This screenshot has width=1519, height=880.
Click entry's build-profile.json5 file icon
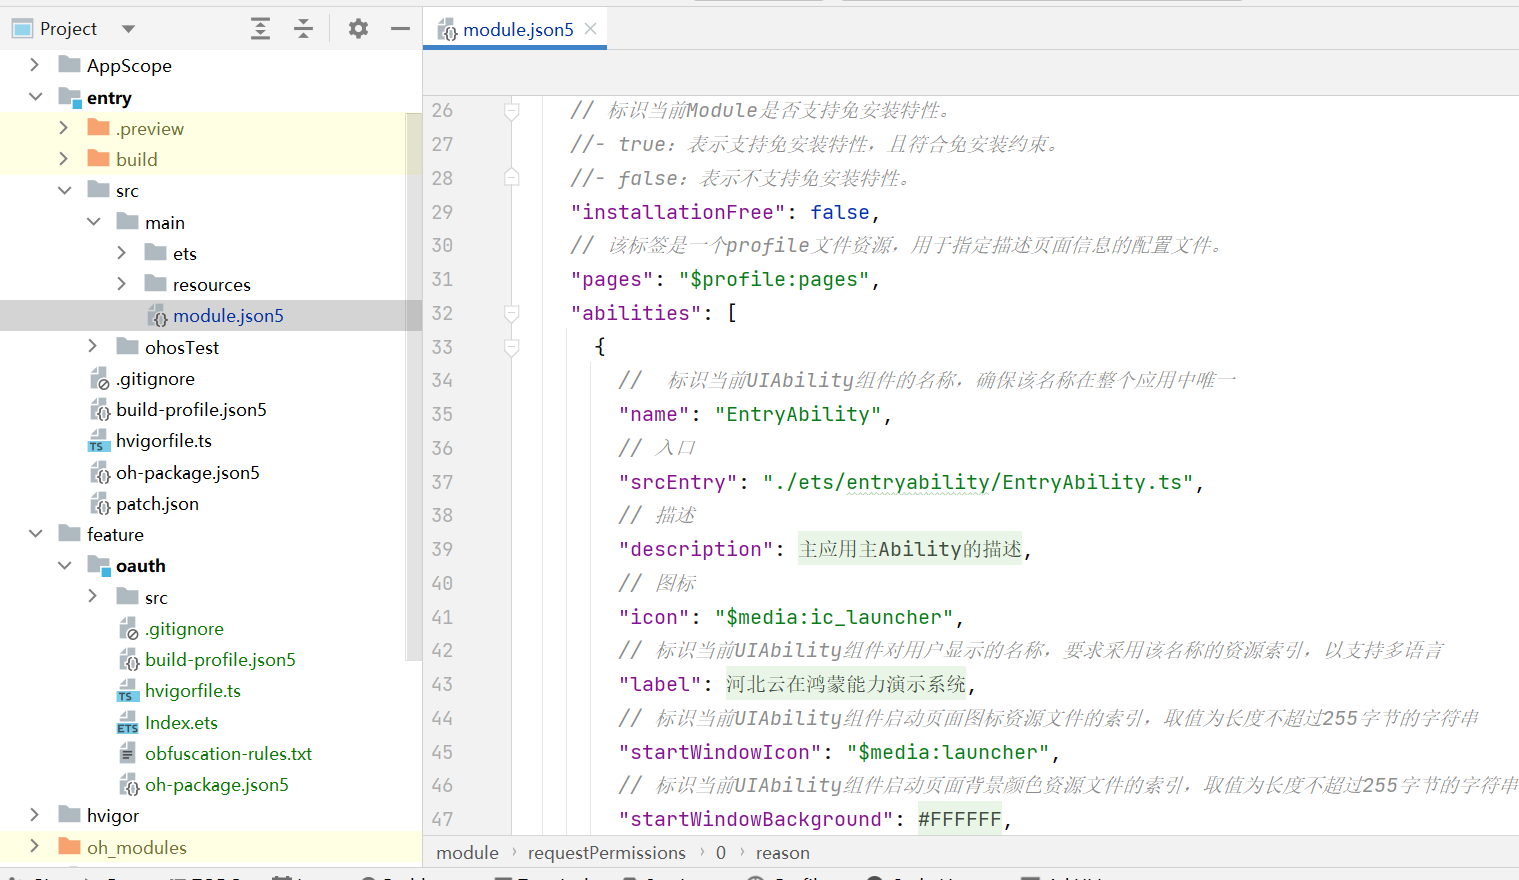tap(100, 409)
